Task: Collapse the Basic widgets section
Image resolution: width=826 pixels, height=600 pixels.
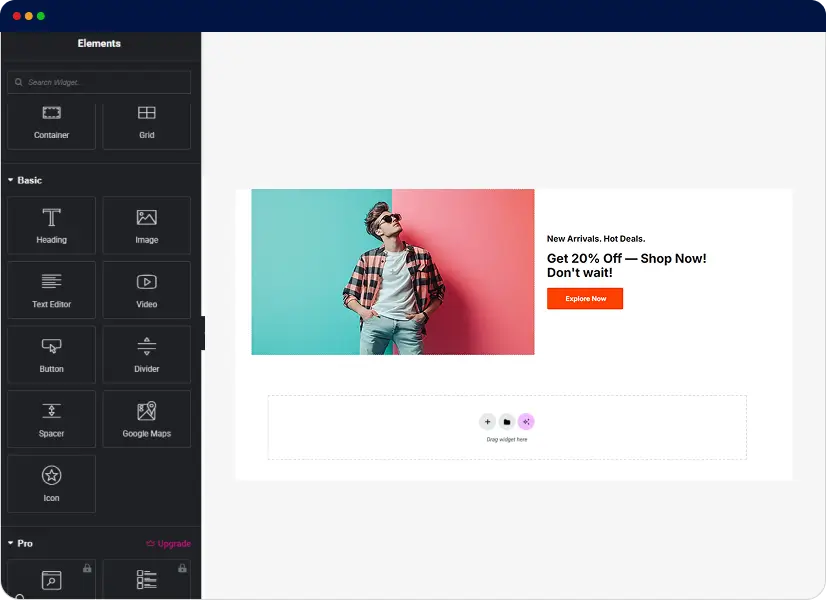Action: tap(25, 180)
